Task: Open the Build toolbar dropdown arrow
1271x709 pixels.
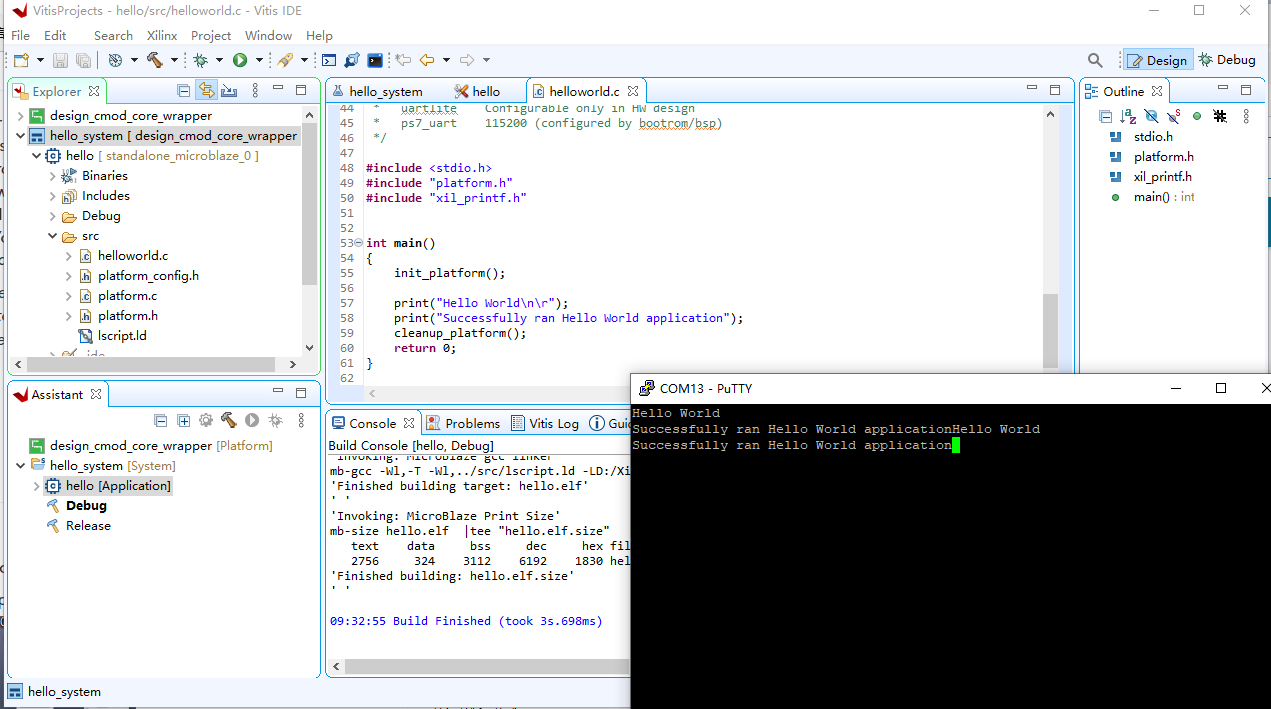Action: point(173,60)
